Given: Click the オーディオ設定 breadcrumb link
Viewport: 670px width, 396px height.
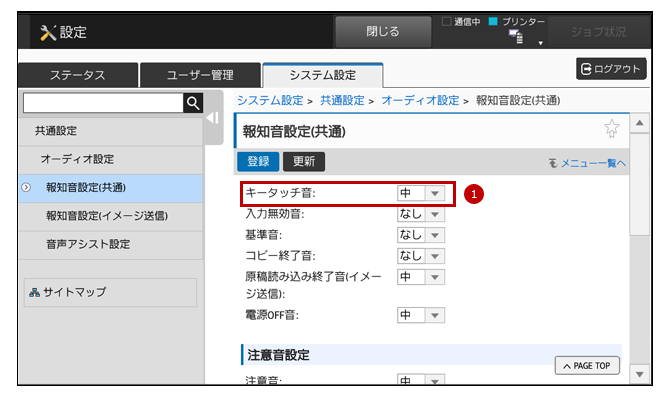Looking at the screenshot, I should coord(420,101).
